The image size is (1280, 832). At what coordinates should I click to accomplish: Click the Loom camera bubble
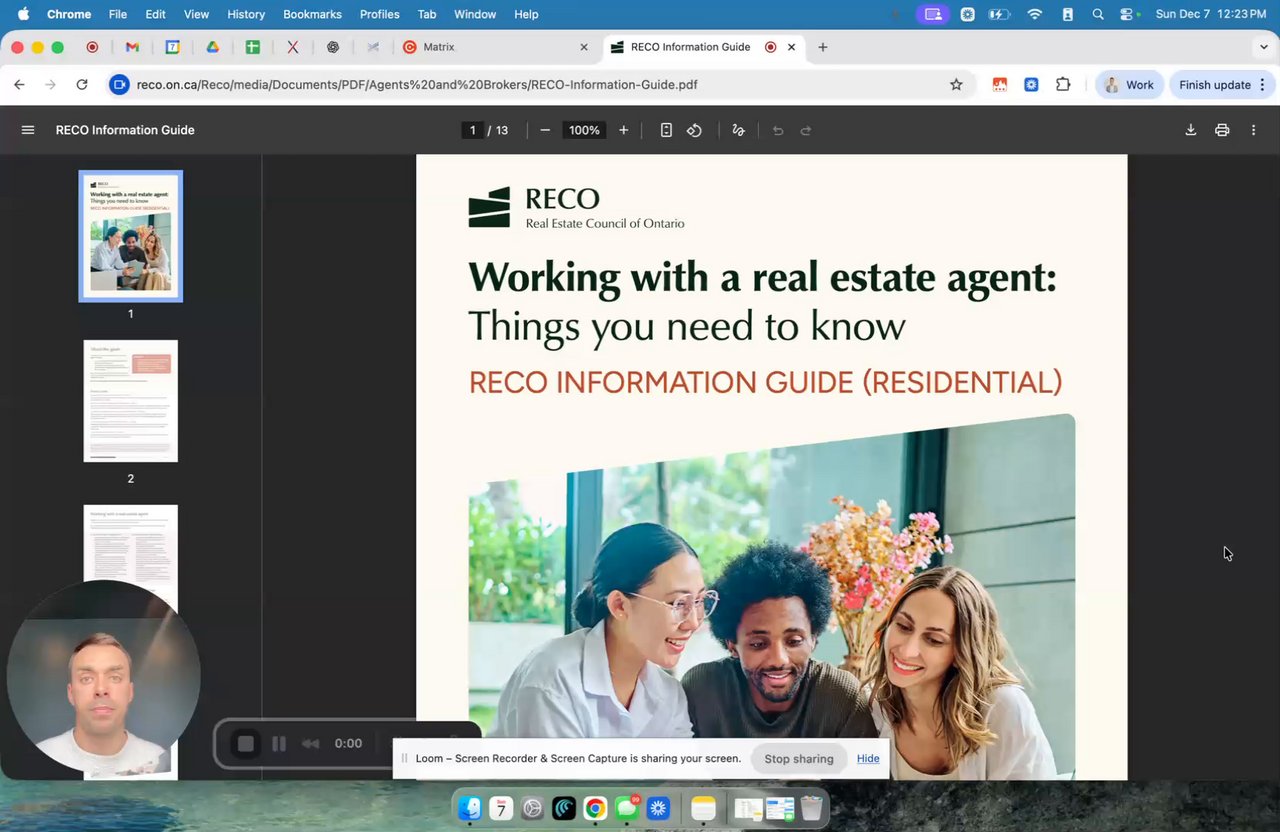click(x=103, y=678)
